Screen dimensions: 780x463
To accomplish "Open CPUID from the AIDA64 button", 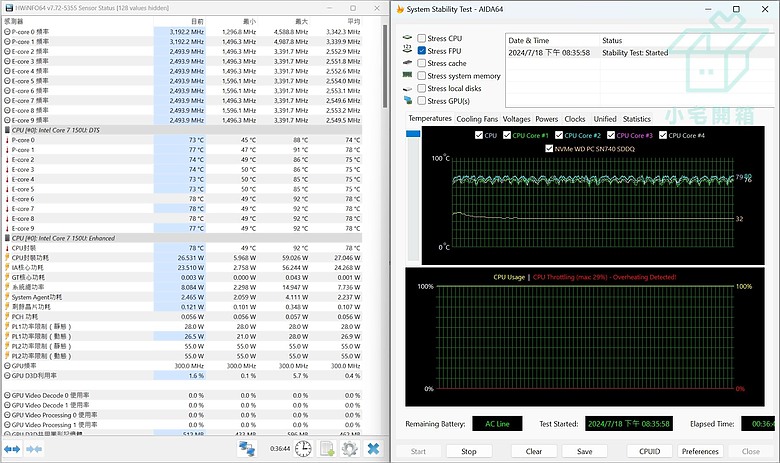I will tap(650, 451).
